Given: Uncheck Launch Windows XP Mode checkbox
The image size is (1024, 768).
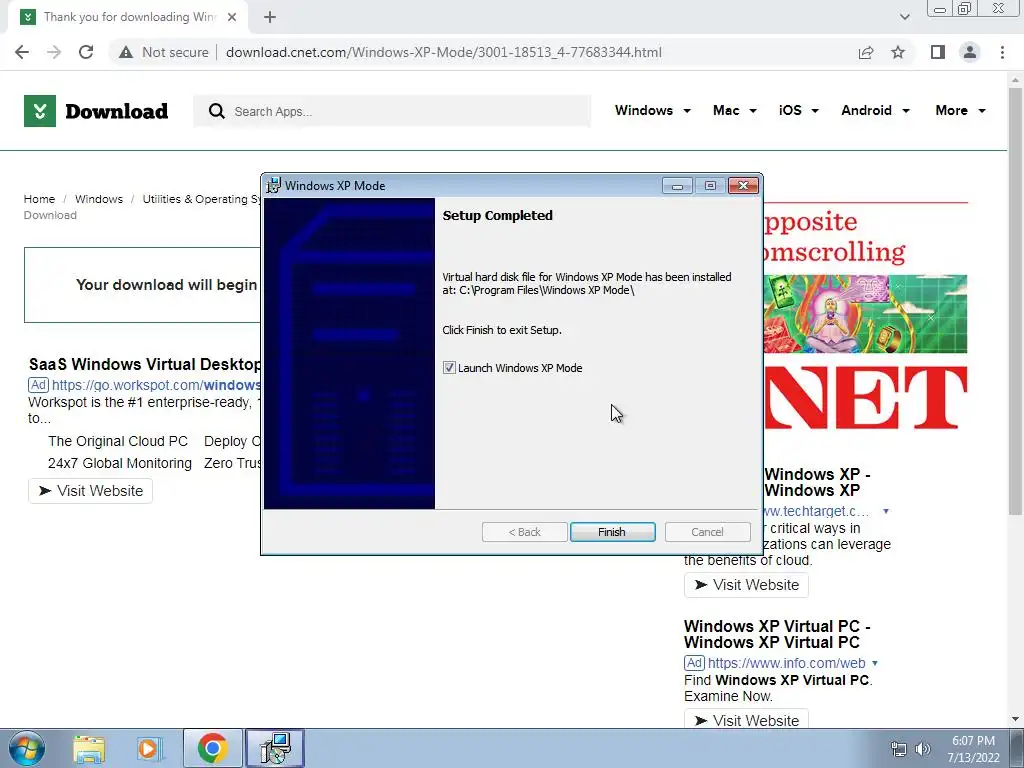Looking at the screenshot, I should coord(449,368).
